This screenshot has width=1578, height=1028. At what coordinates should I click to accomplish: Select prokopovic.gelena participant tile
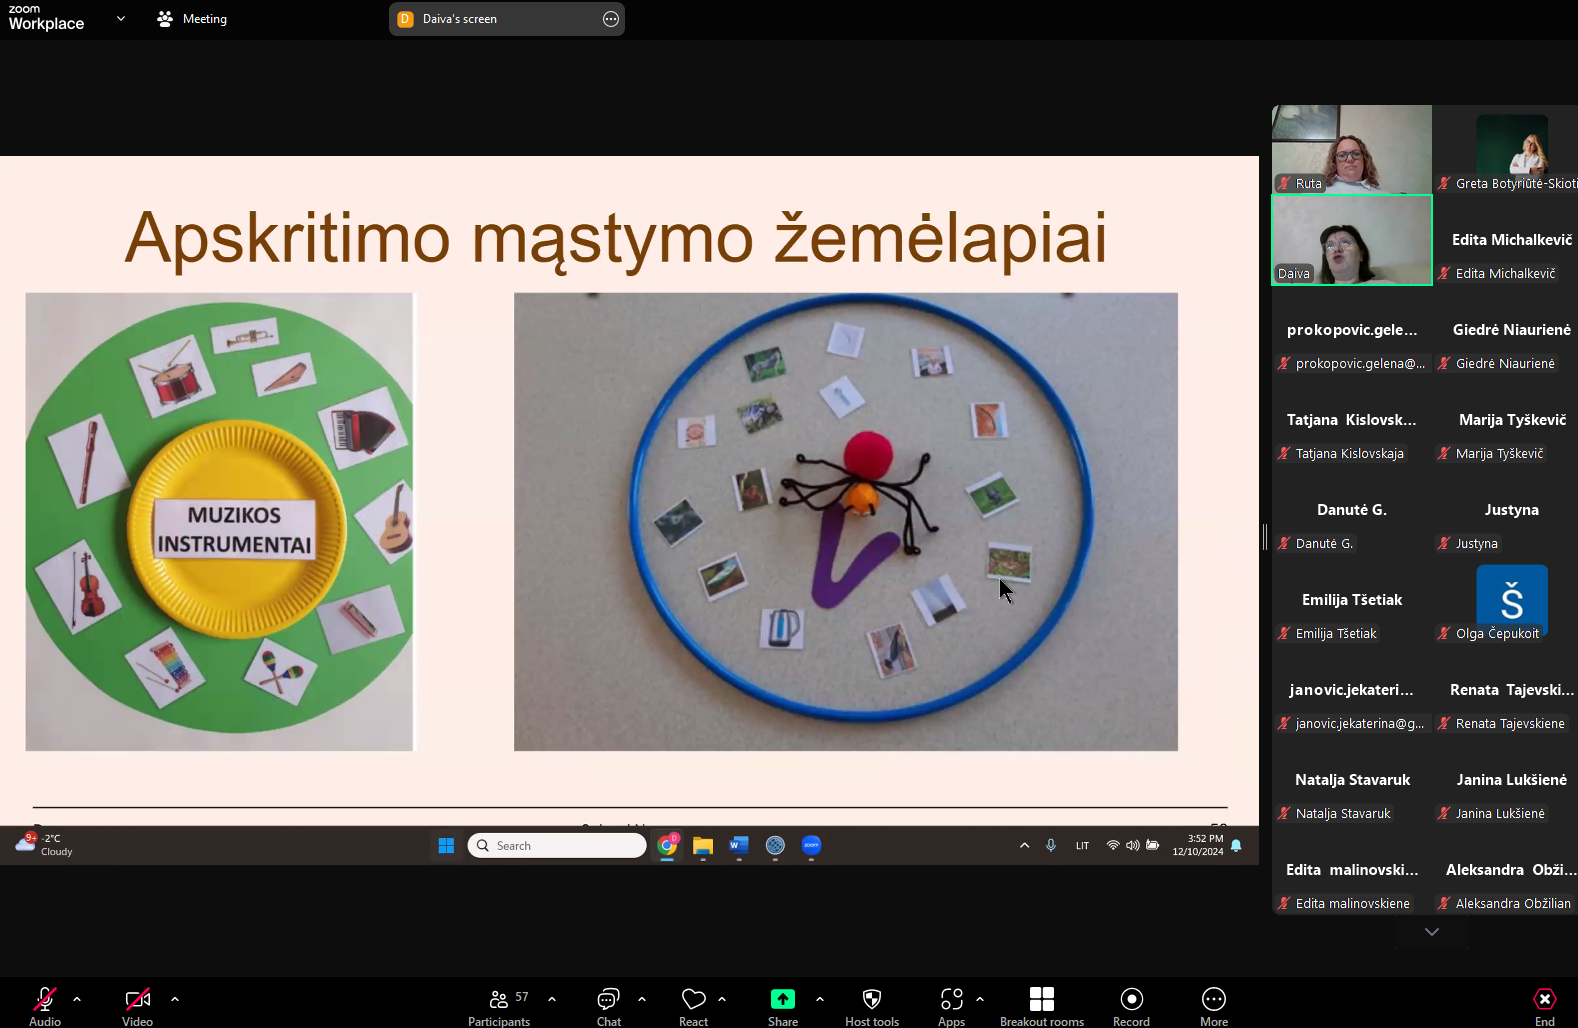(x=1351, y=330)
